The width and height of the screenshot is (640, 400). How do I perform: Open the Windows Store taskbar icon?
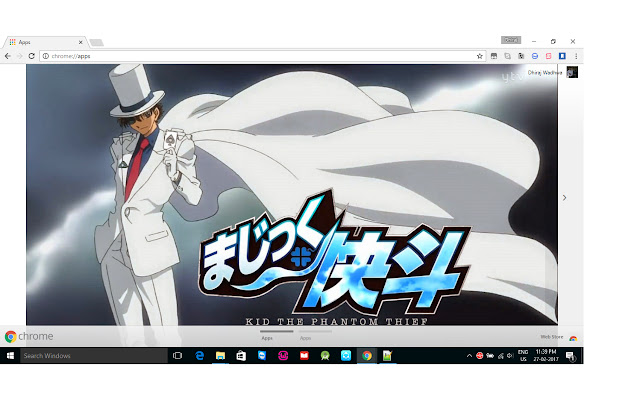point(241,356)
